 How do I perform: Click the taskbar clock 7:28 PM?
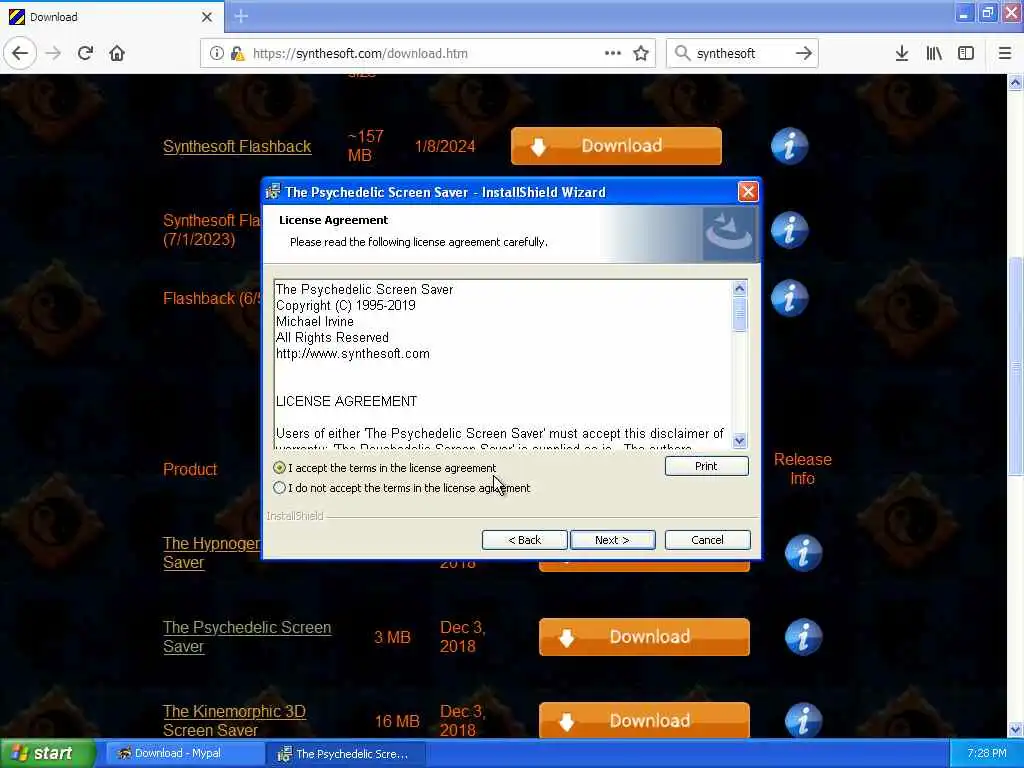[986, 753]
